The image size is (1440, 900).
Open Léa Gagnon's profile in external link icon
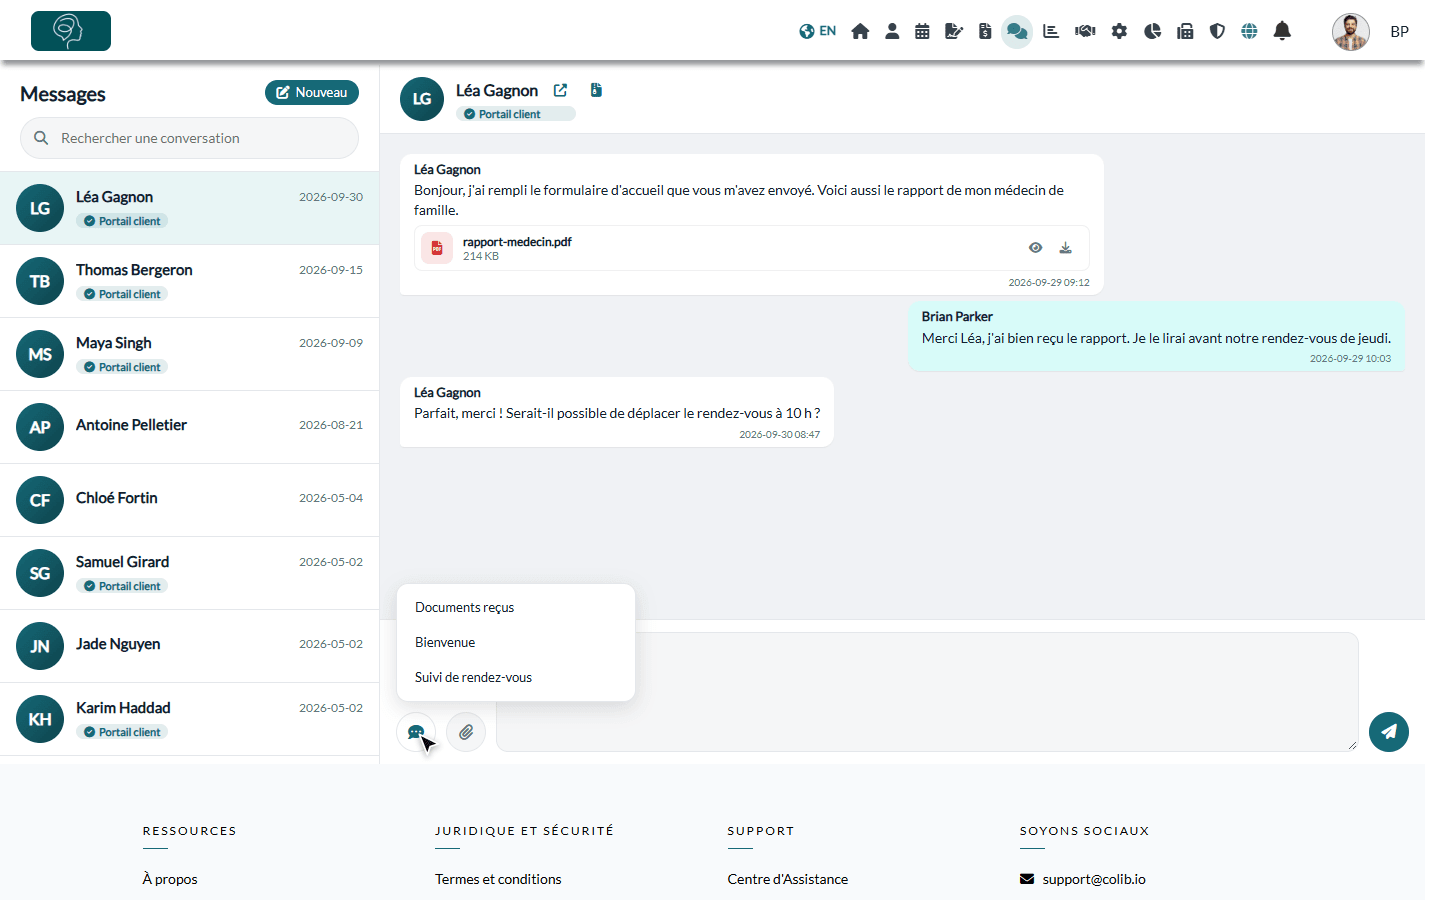pyautogui.click(x=560, y=90)
